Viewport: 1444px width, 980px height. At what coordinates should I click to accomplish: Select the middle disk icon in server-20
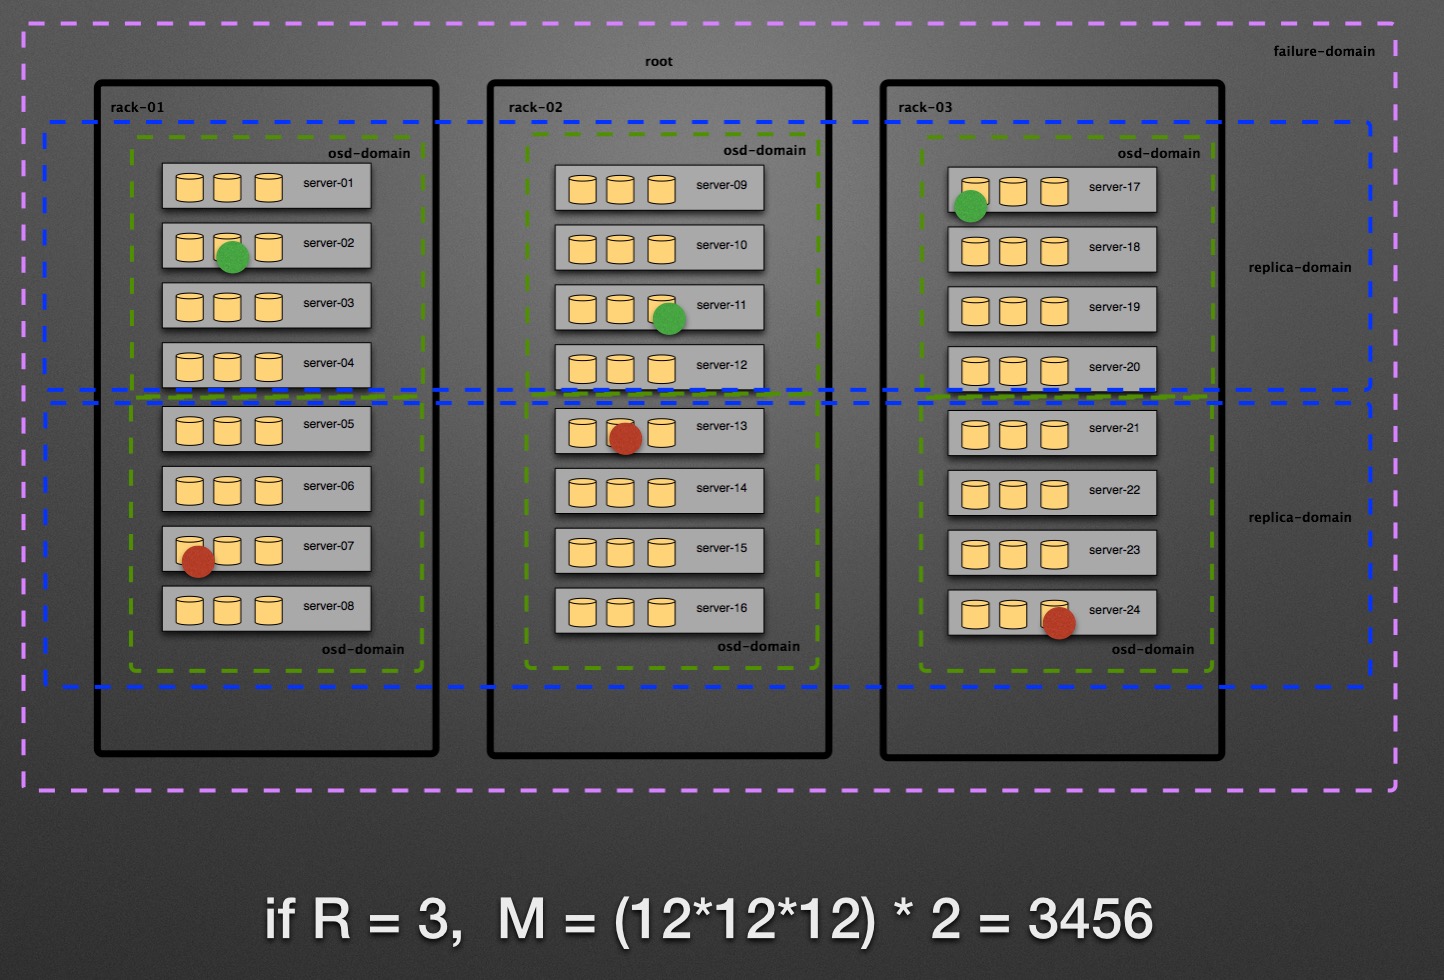pos(1013,371)
